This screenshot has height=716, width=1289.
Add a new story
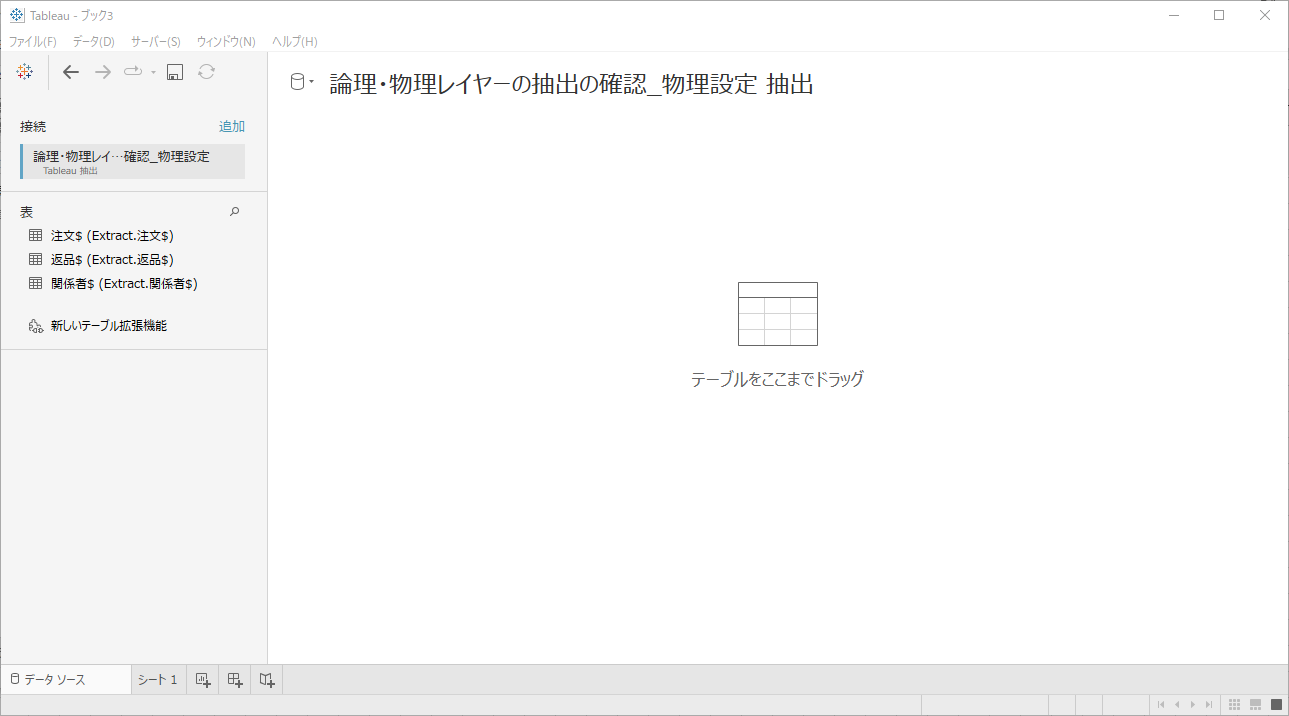point(267,680)
